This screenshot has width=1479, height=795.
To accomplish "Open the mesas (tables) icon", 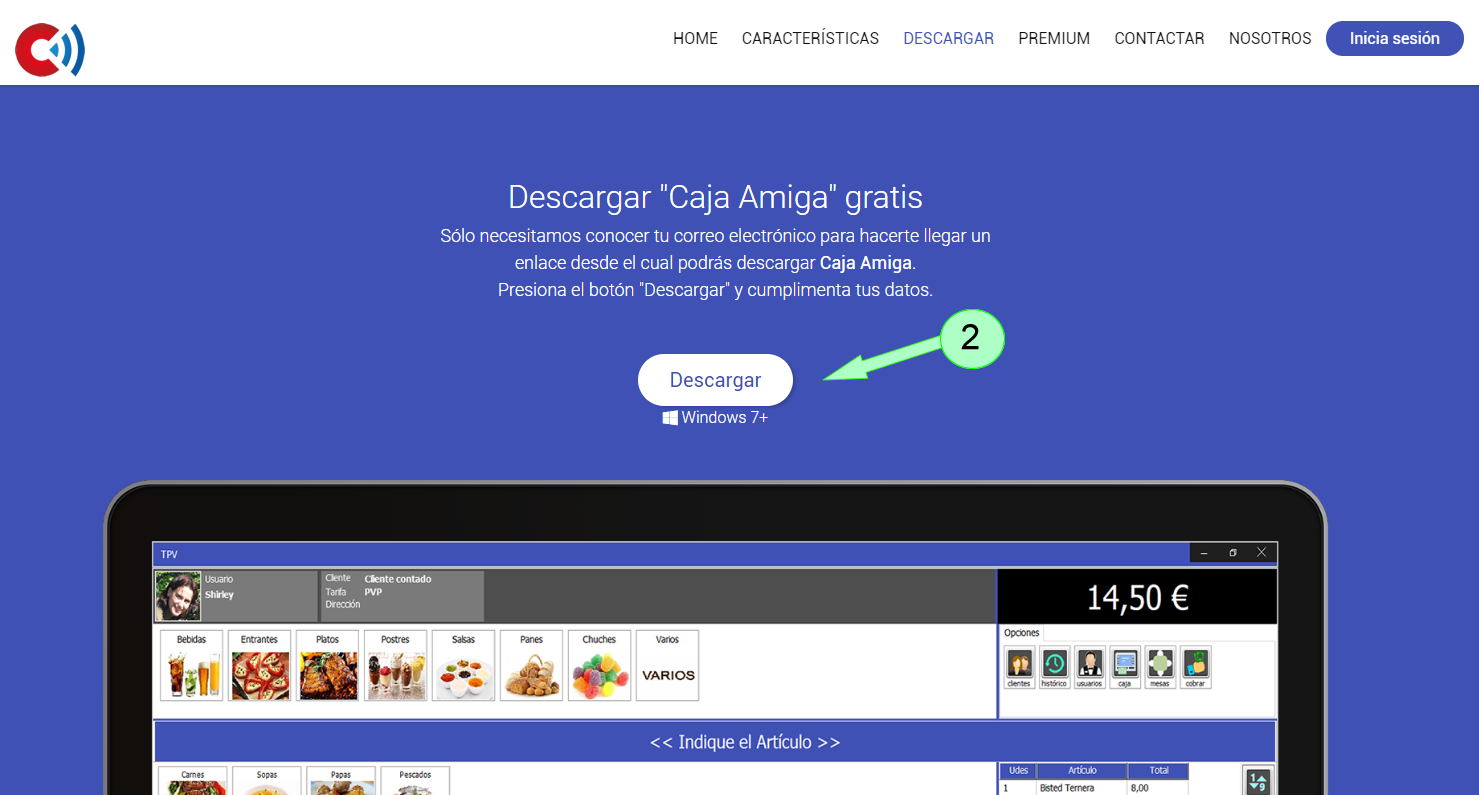I will point(1159,666).
